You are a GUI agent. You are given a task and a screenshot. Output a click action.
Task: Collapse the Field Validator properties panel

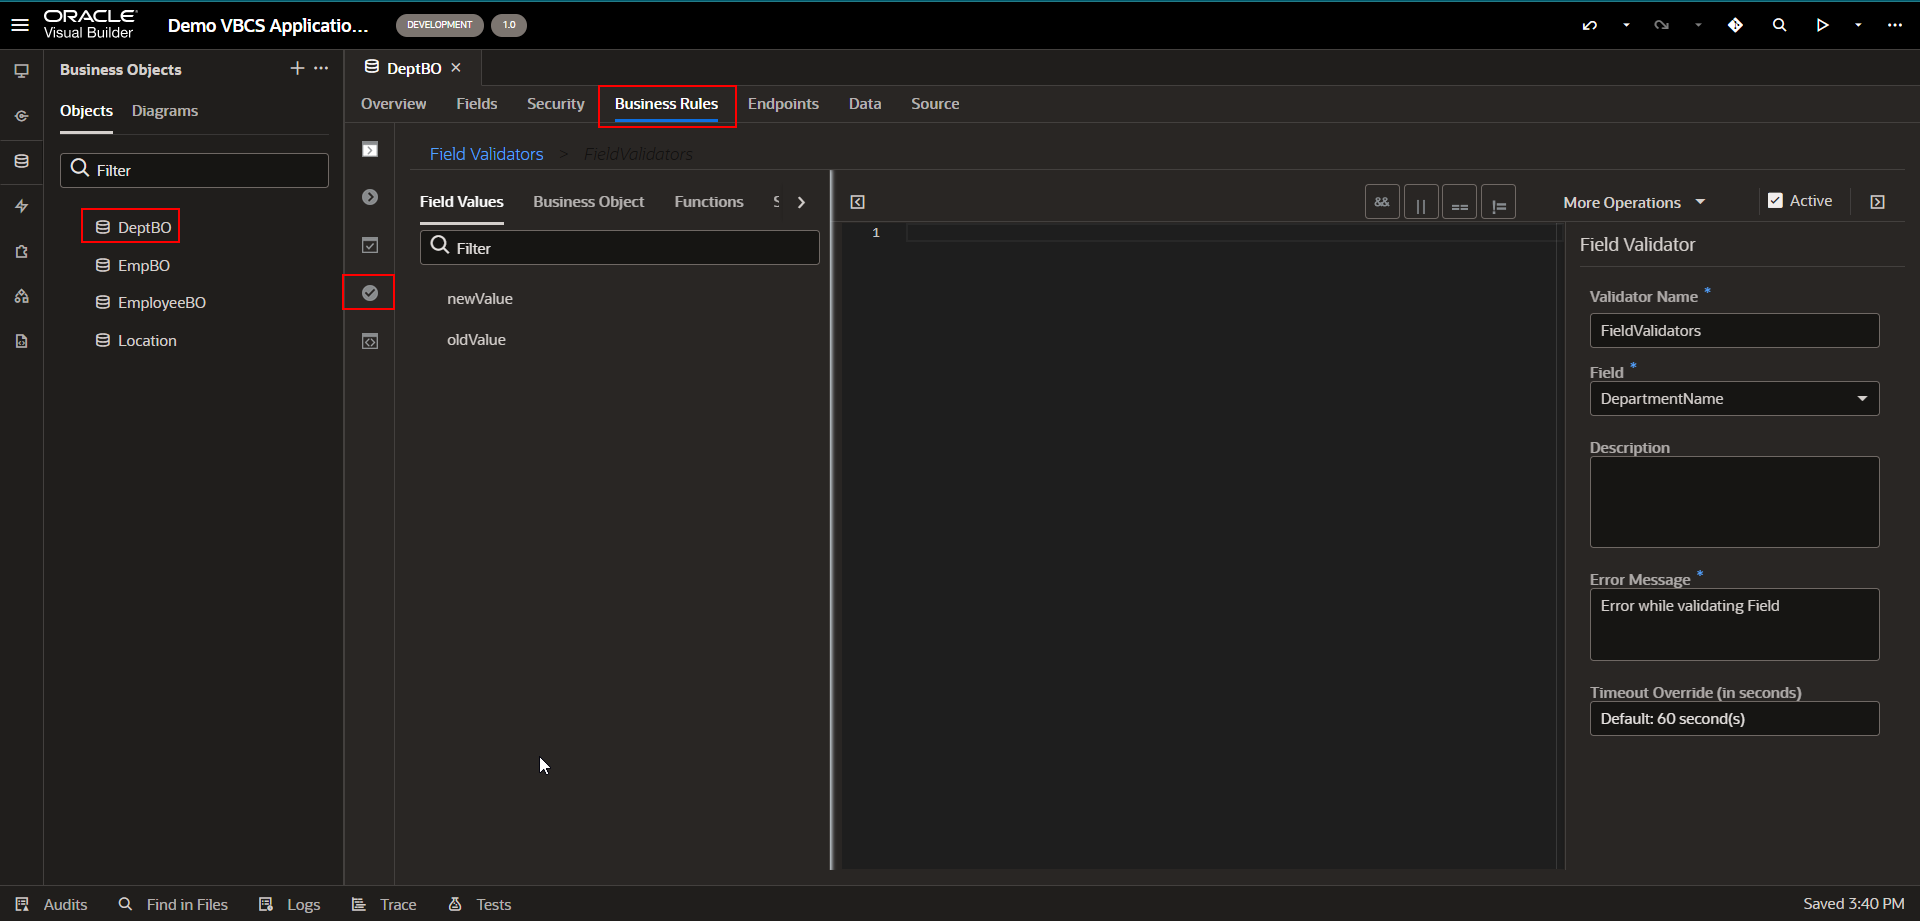tap(1877, 202)
